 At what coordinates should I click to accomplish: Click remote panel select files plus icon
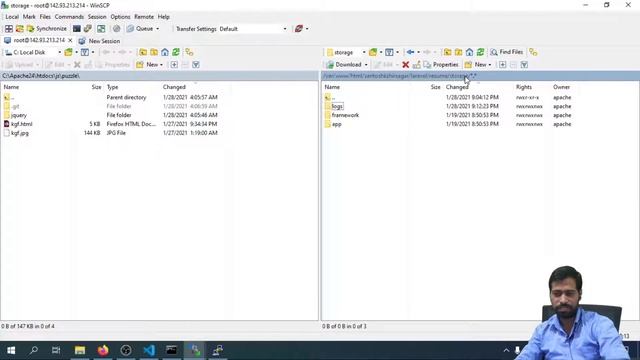click(x=502, y=64)
